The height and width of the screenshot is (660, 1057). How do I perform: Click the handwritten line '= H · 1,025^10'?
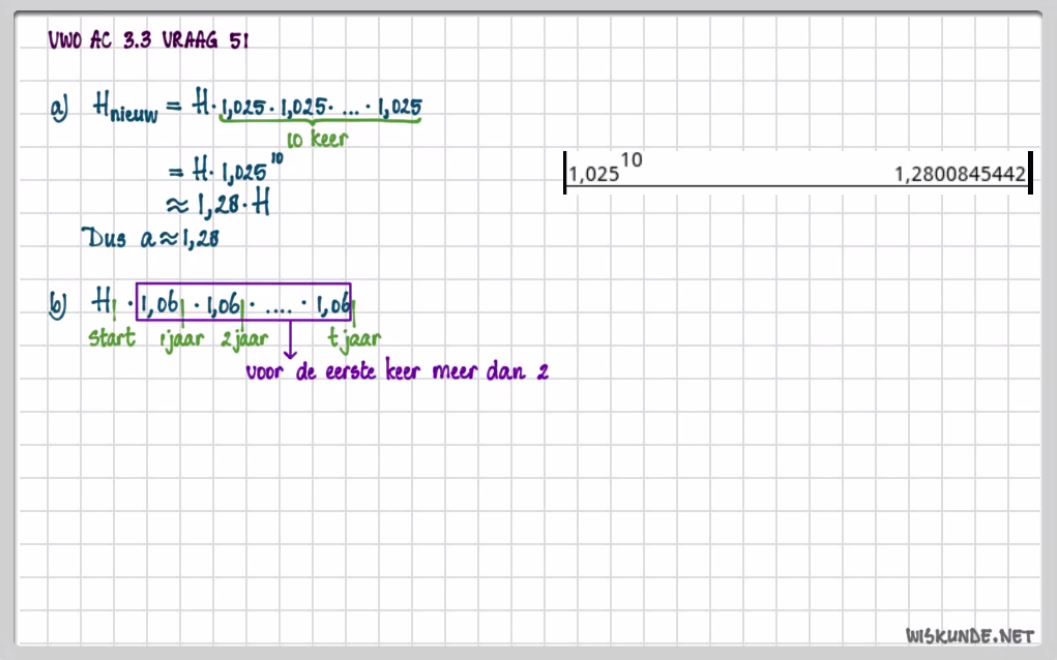[x=228, y=171]
